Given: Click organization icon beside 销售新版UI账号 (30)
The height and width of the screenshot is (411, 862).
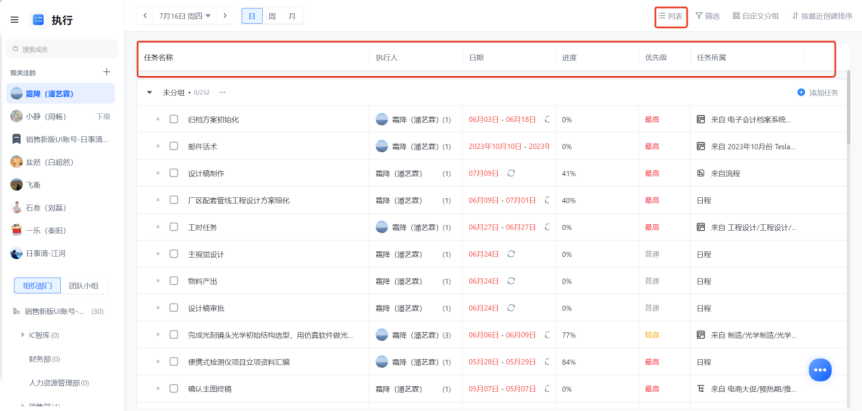Looking at the screenshot, I should tap(16, 312).
